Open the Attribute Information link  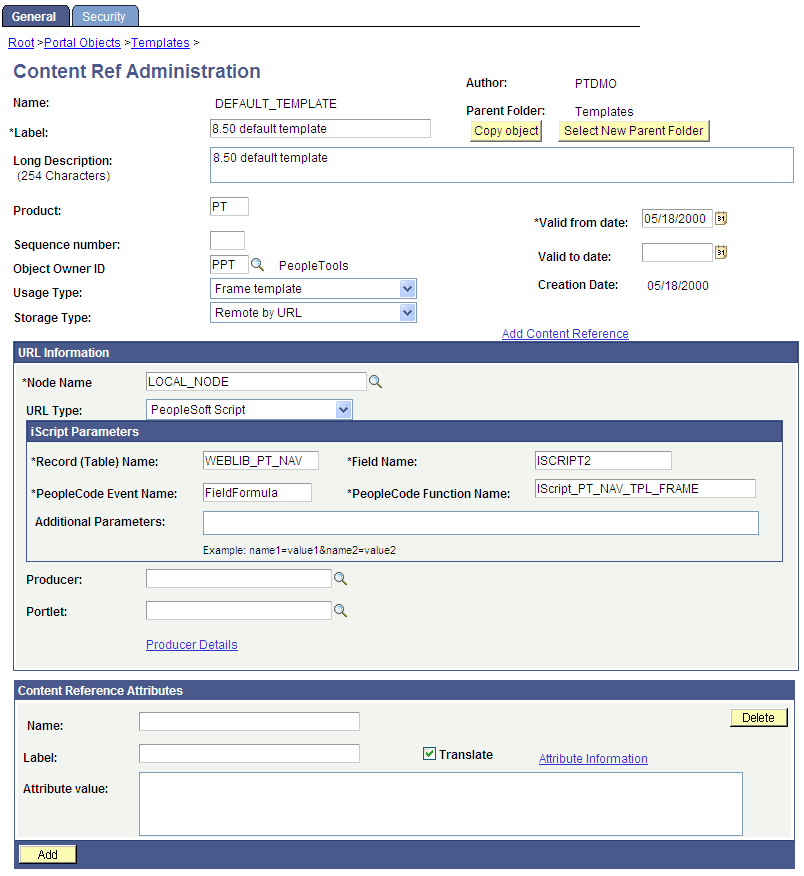[x=593, y=759]
